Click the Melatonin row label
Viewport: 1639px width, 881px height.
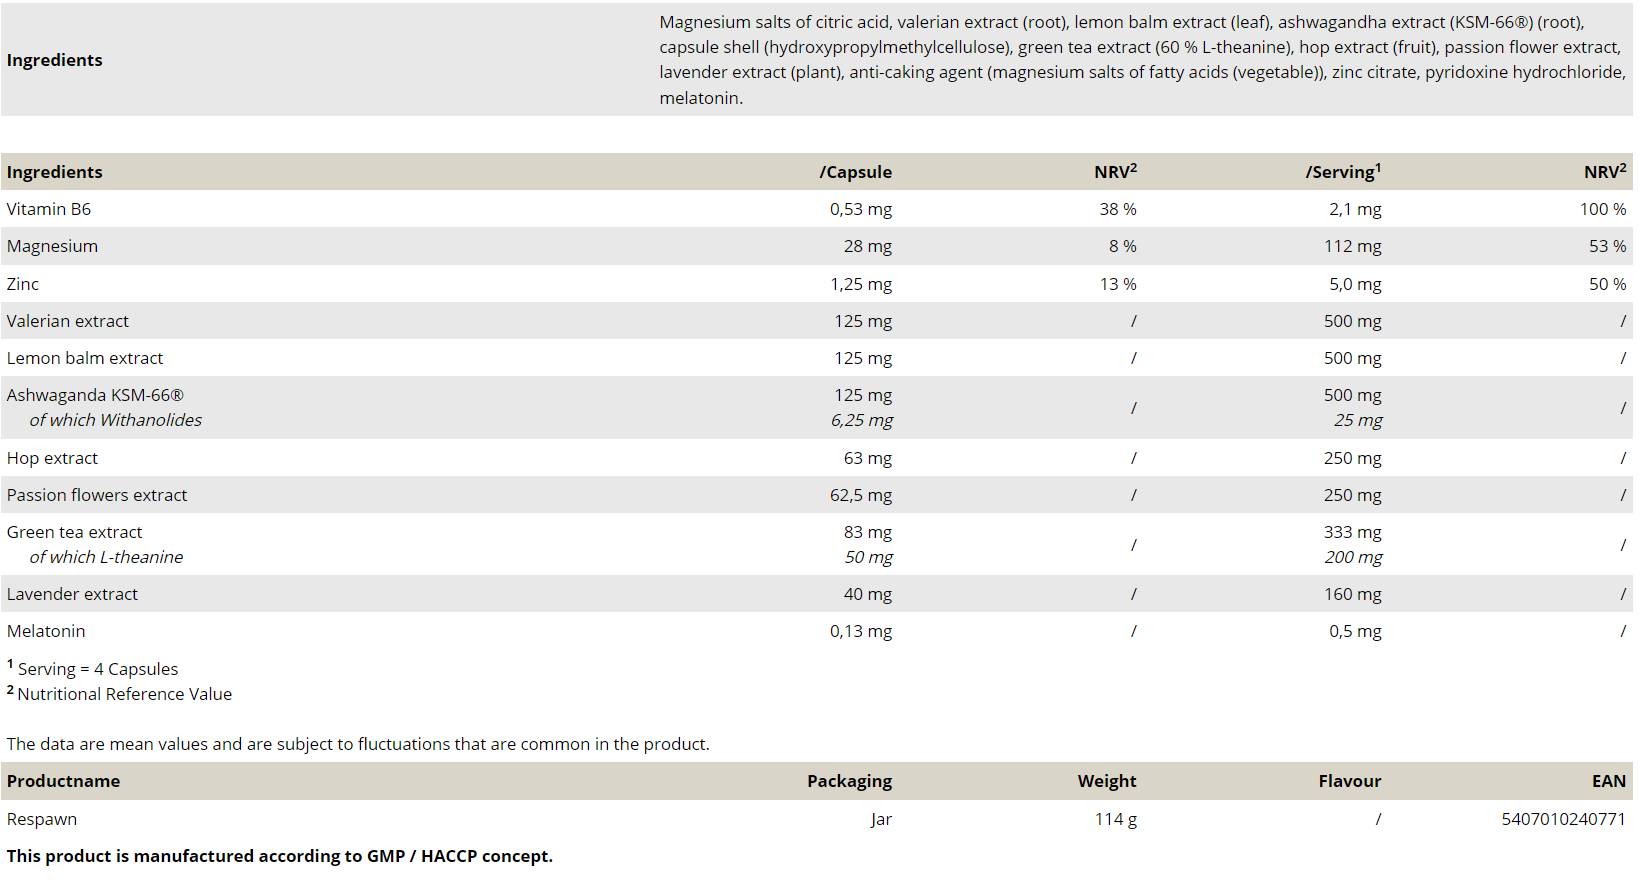pyautogui.click(x=46, y=631)
